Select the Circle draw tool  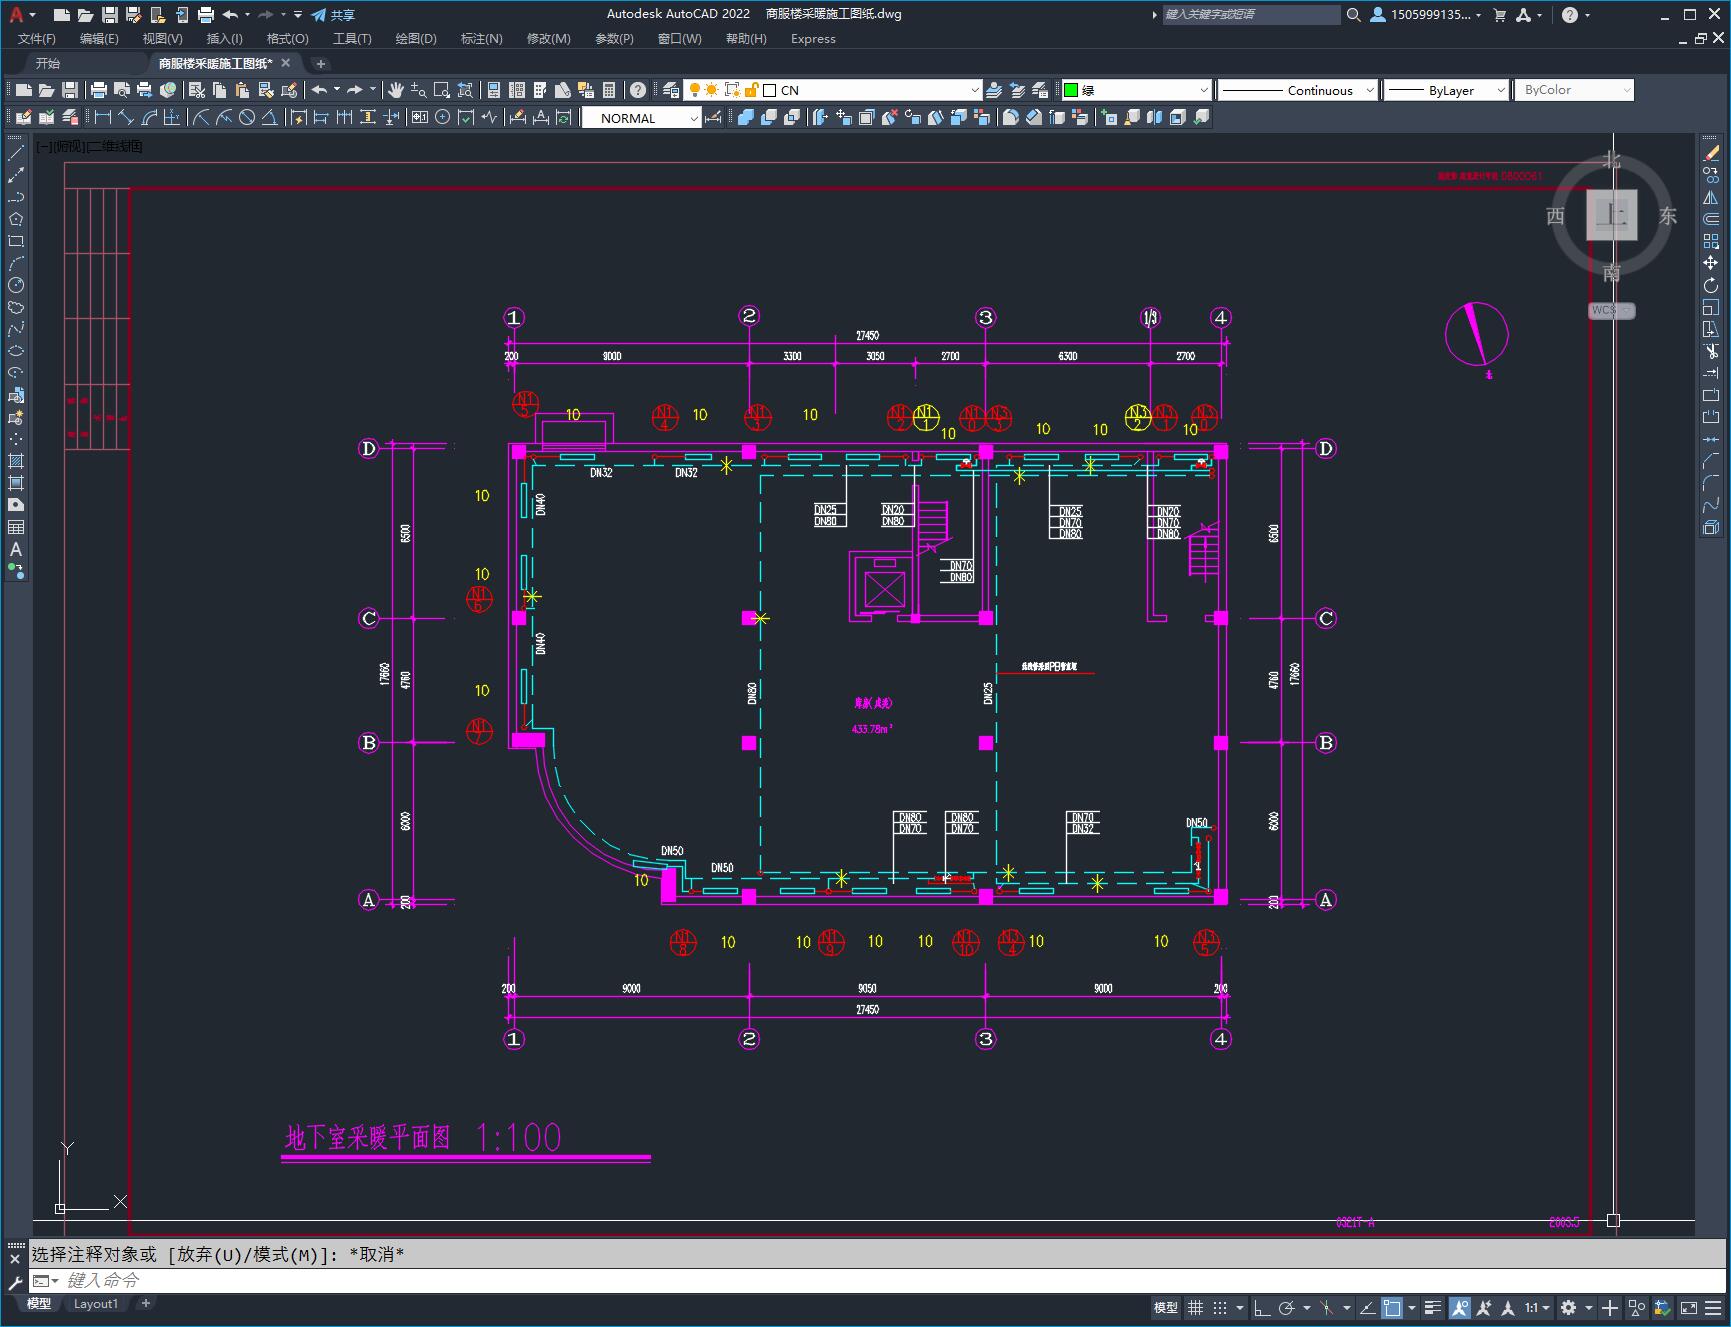16,286
